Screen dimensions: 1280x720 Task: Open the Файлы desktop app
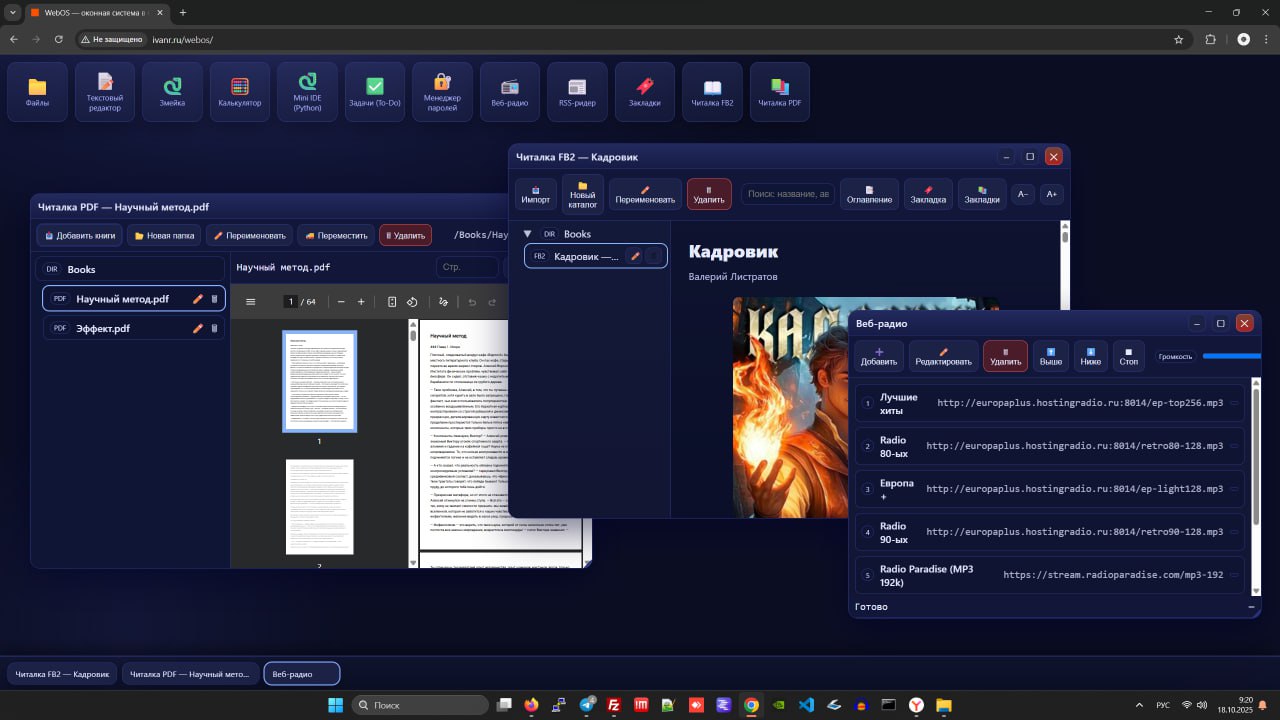[x=37, y=92]
